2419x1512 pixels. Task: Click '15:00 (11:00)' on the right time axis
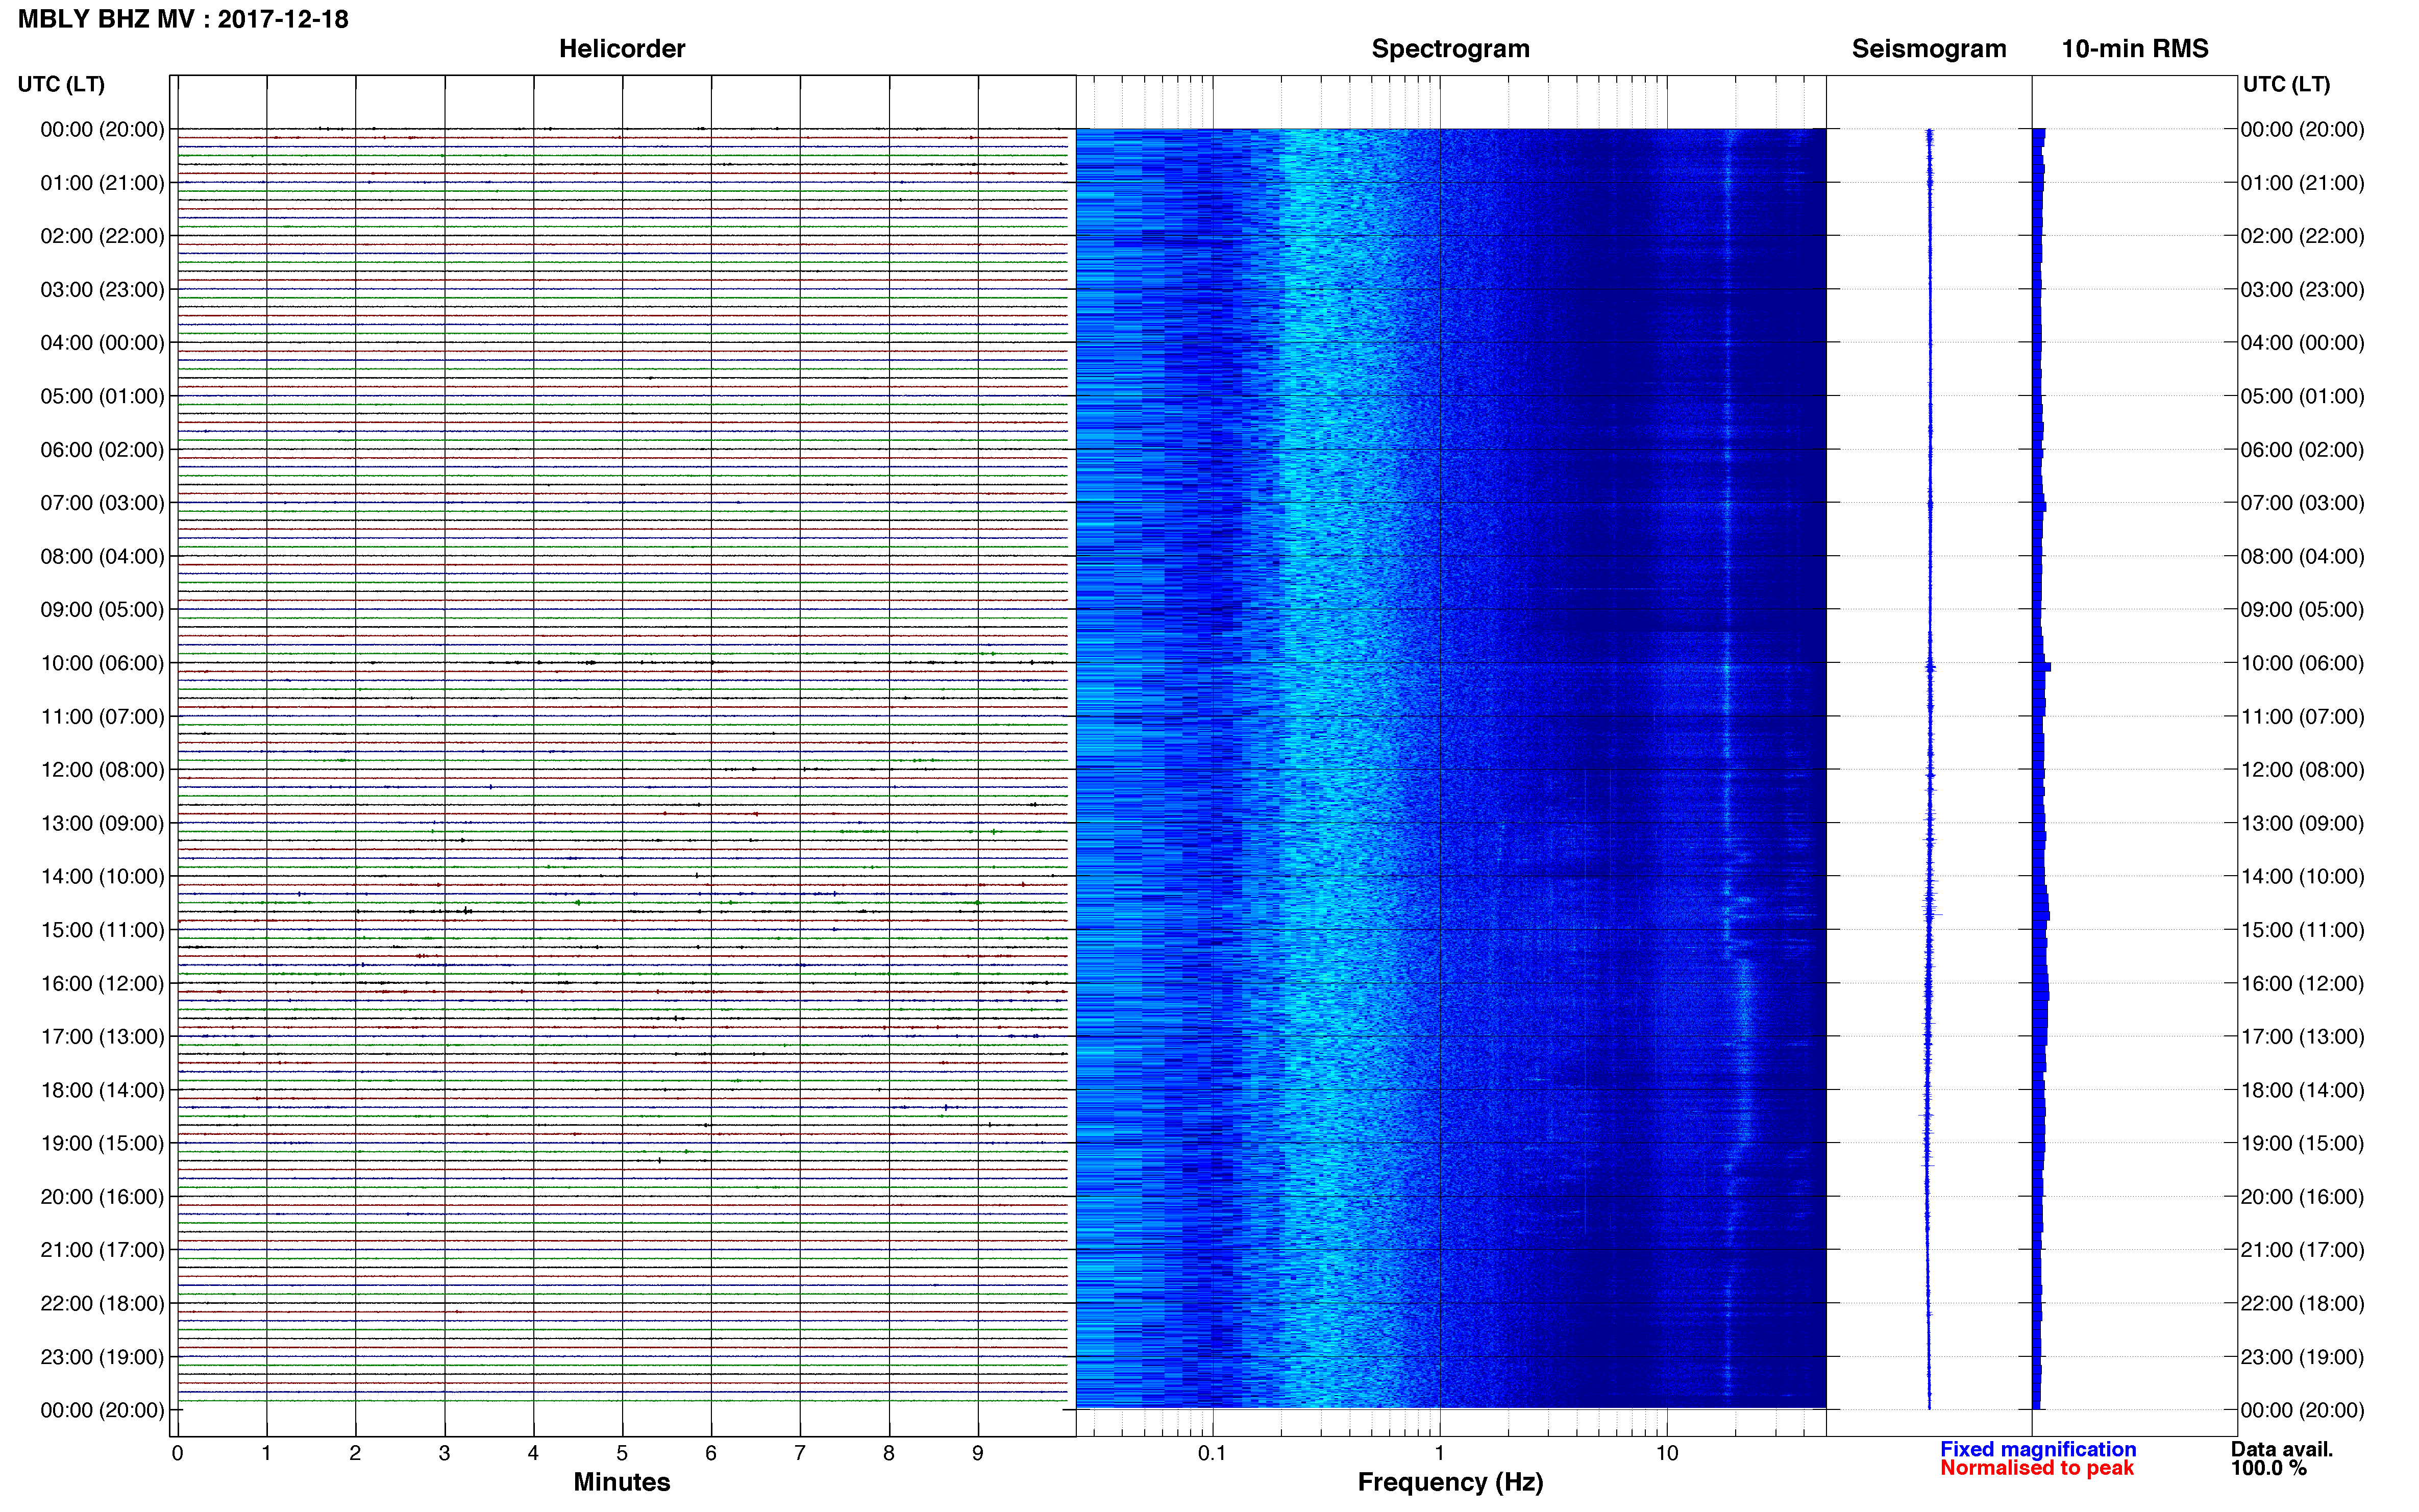tap(2302, 930)
